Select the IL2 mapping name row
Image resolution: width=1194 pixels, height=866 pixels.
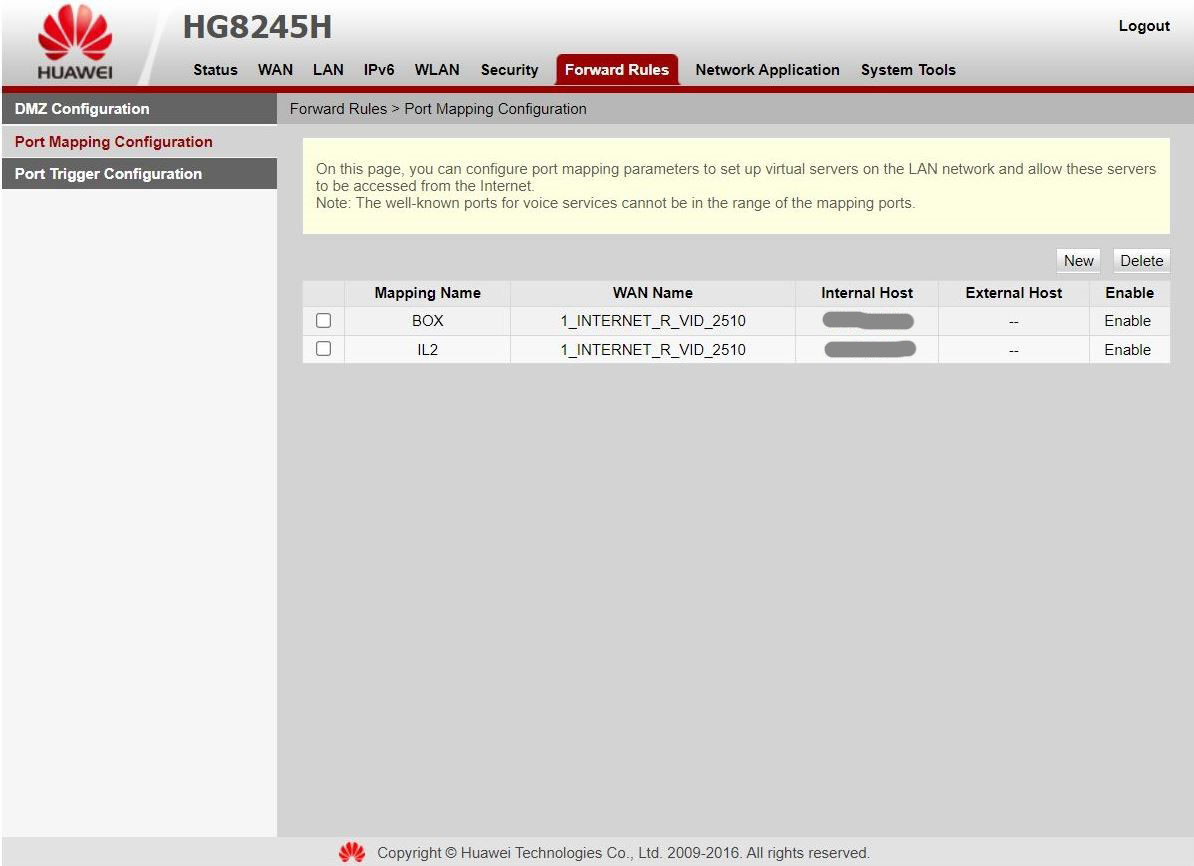point(427,350)
